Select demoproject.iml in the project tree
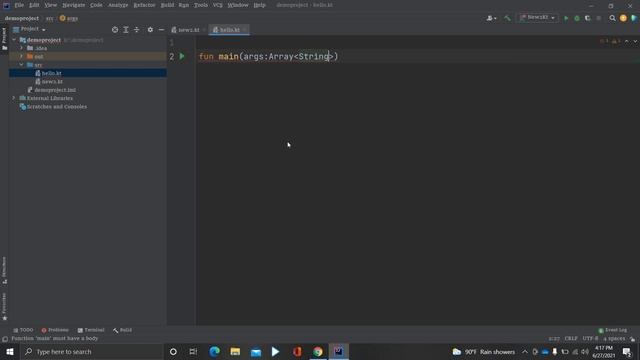This screenshot has width=640, height=360. [55, 90]
